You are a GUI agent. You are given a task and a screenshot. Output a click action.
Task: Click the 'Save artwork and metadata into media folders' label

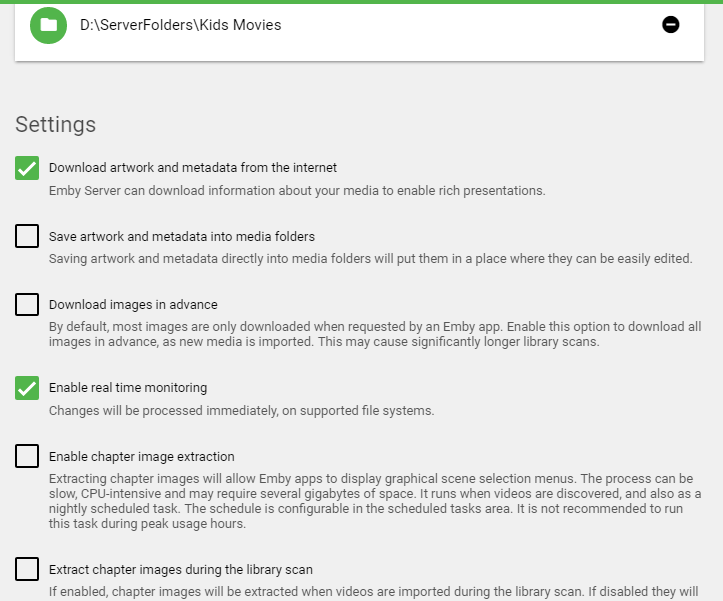(x=182, y=237)
